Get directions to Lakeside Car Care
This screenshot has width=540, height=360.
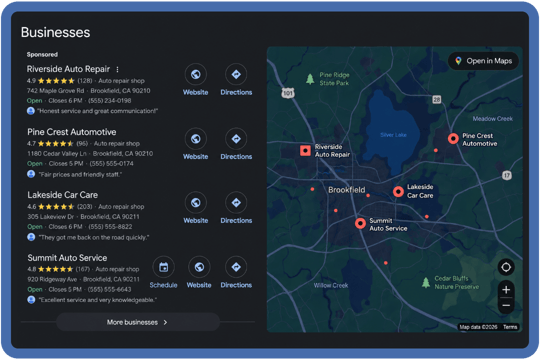(x=236, y=203)
